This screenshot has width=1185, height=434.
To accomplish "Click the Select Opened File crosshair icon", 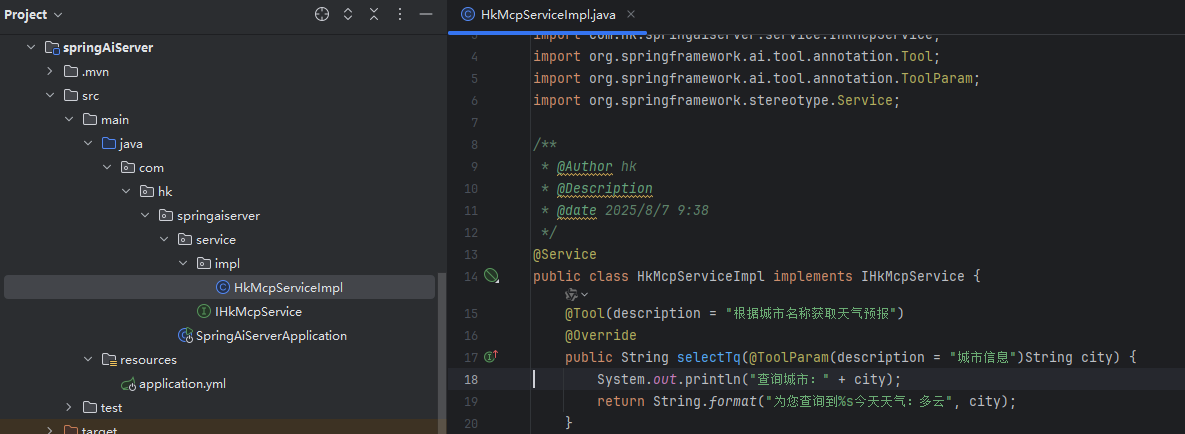I will [322, 14].
